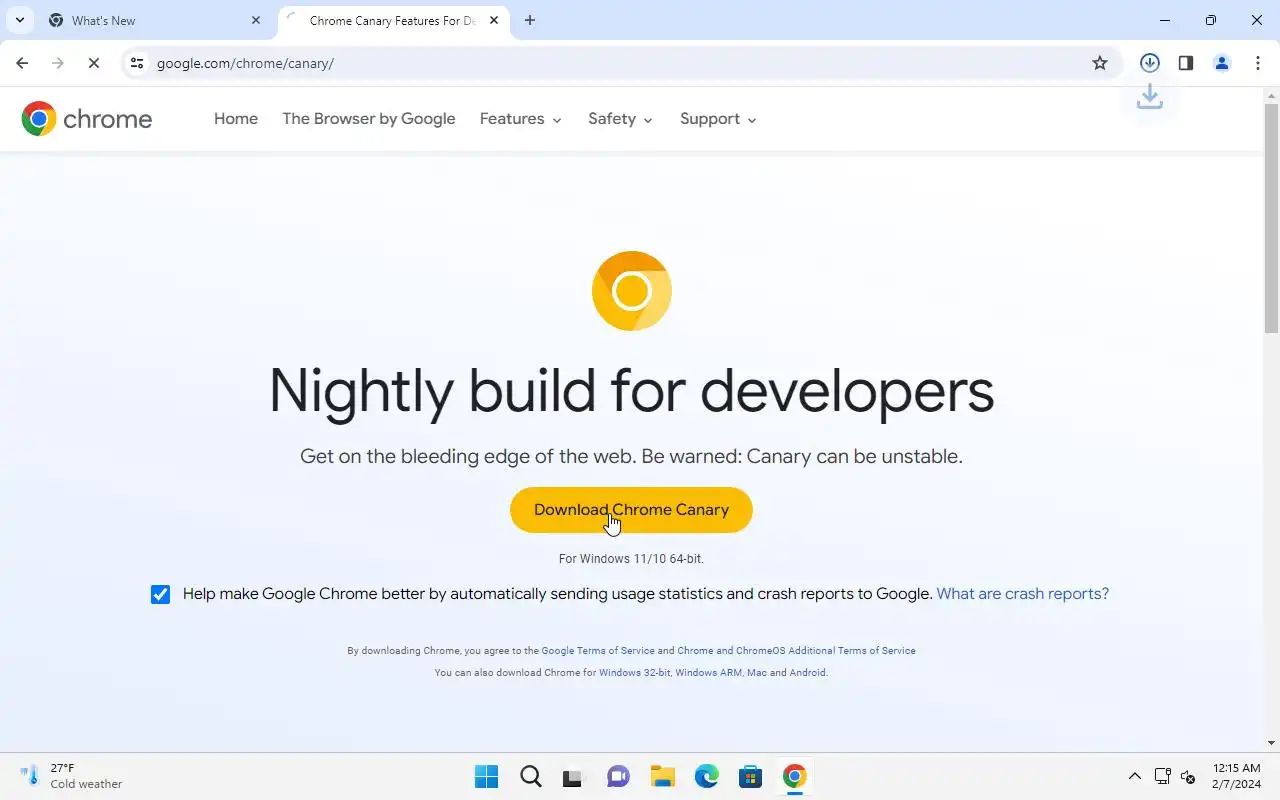This screenshot has width=1280, height=800.
Task: Choose Windows ARM download link
Action: [709, 673]
